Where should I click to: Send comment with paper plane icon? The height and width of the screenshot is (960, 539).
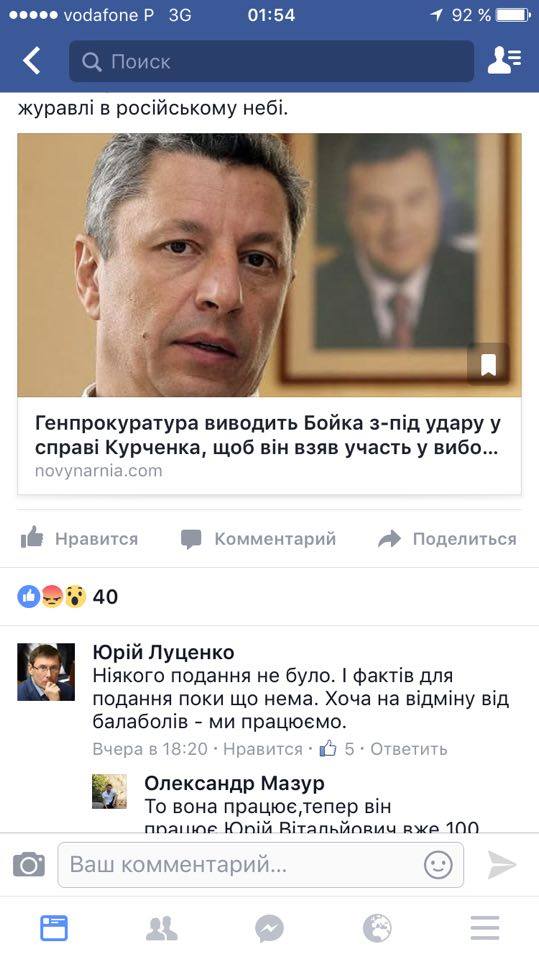502,864
